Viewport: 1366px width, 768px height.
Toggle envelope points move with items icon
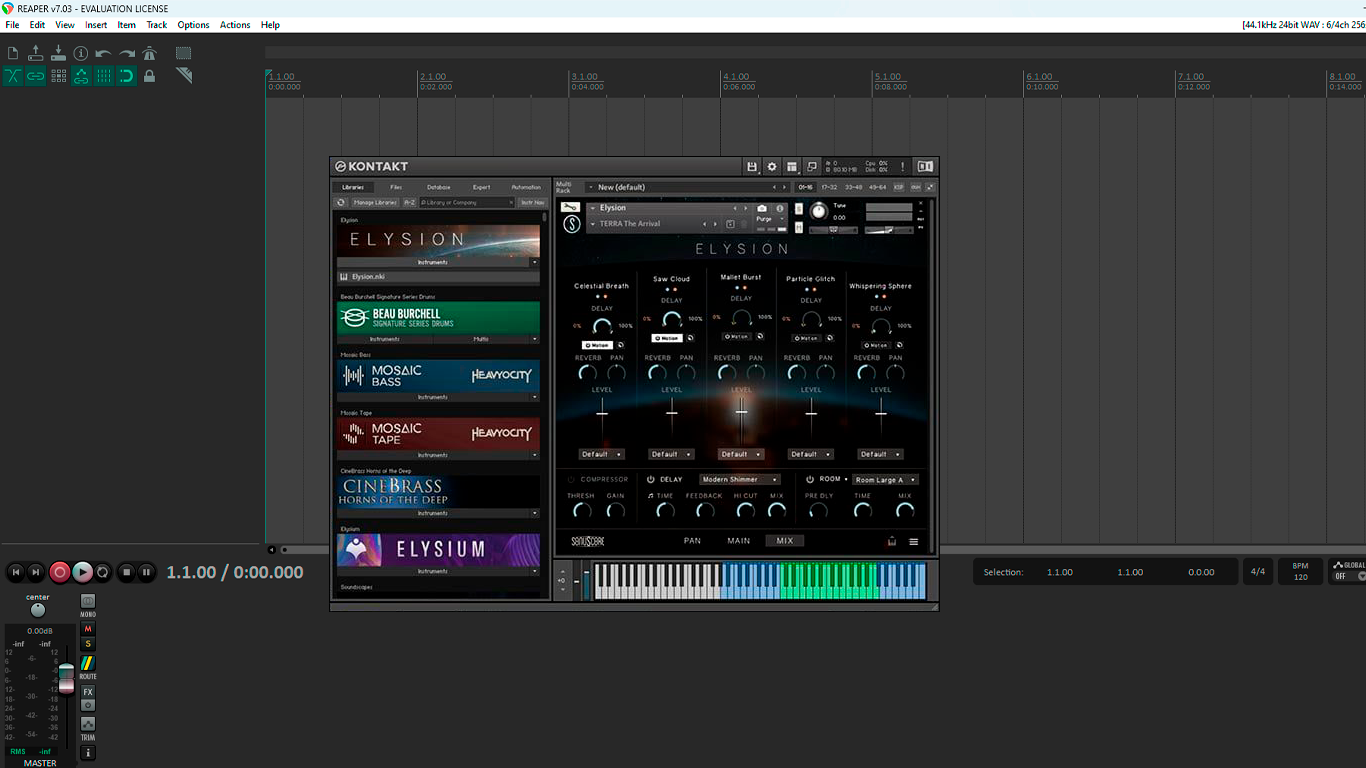click(81, 76)
